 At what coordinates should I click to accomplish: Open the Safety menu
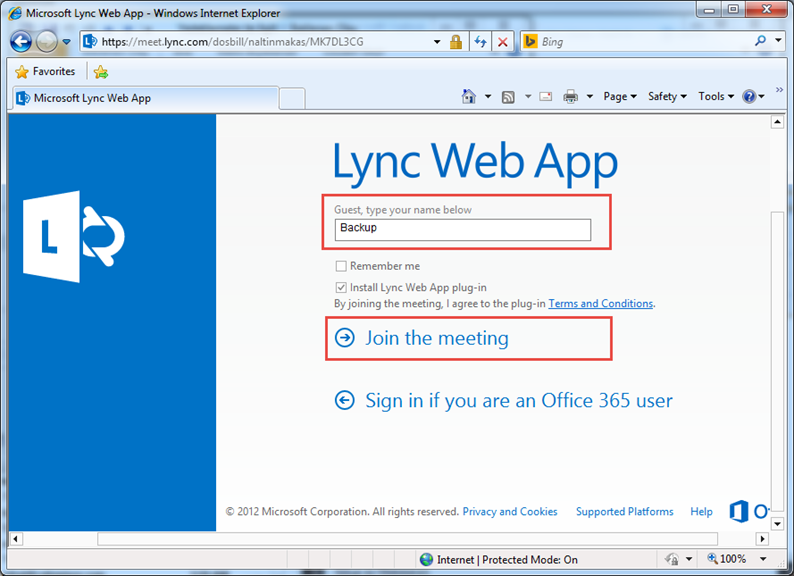point(667,96)
